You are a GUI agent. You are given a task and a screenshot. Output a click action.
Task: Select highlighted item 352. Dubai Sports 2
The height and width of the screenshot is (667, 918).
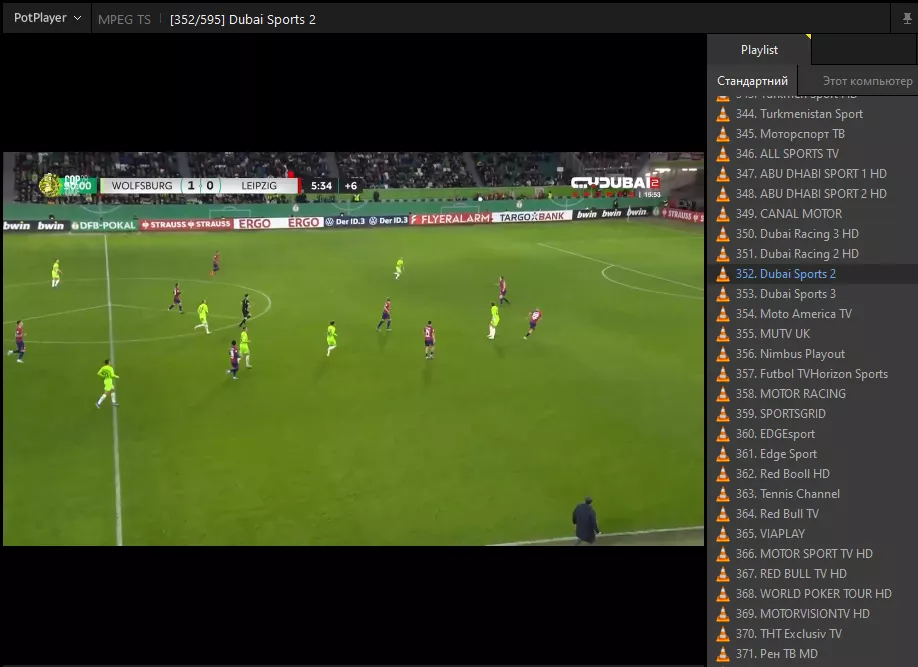[813, 274]
